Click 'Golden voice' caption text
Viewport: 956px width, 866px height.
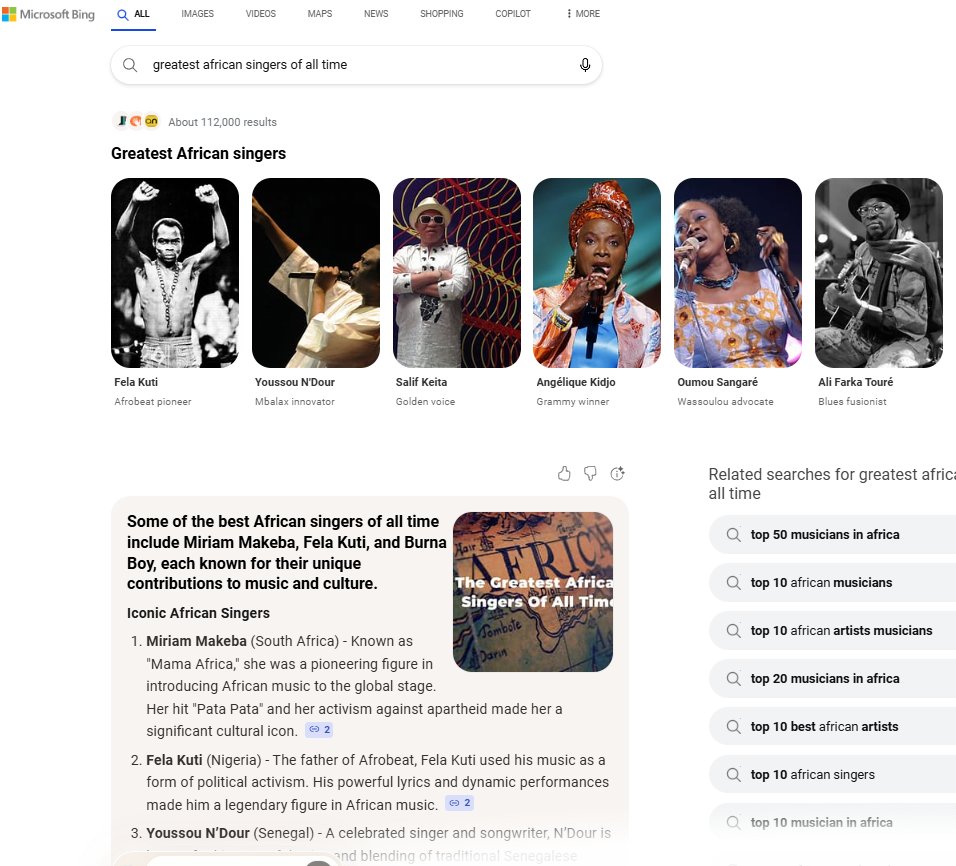click(x=425, y=401)
